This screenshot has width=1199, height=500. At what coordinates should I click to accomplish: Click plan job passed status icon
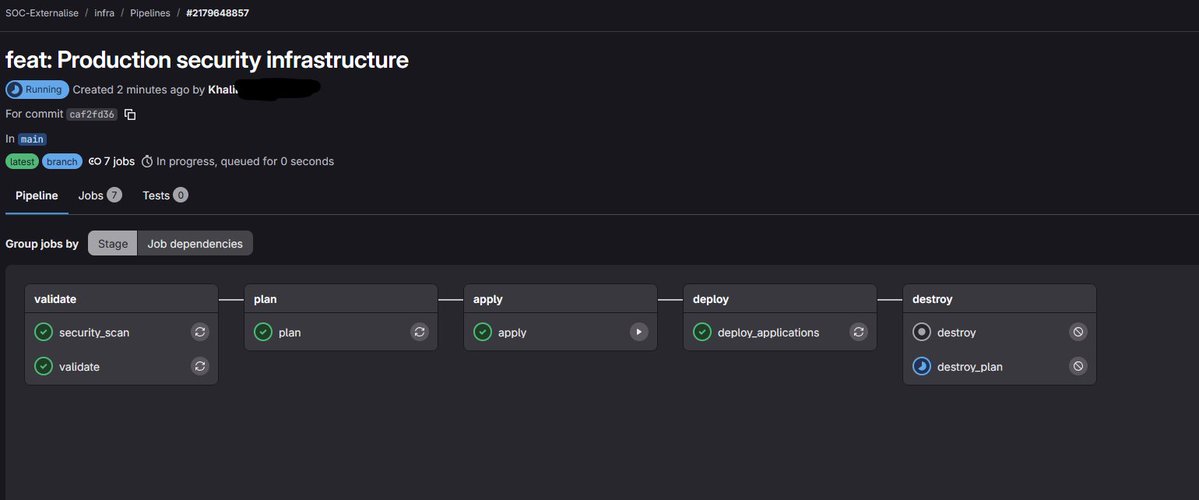[x=263, y=333]
